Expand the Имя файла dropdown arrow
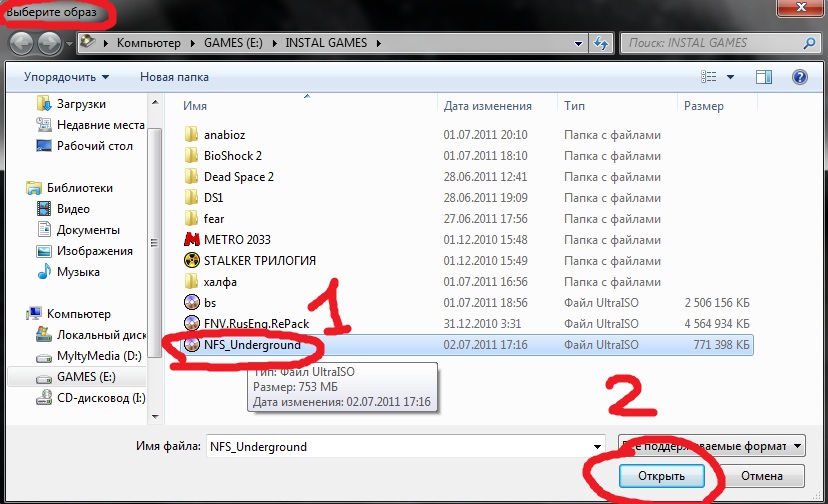828x504 pixels. click(x=597, y=447)
